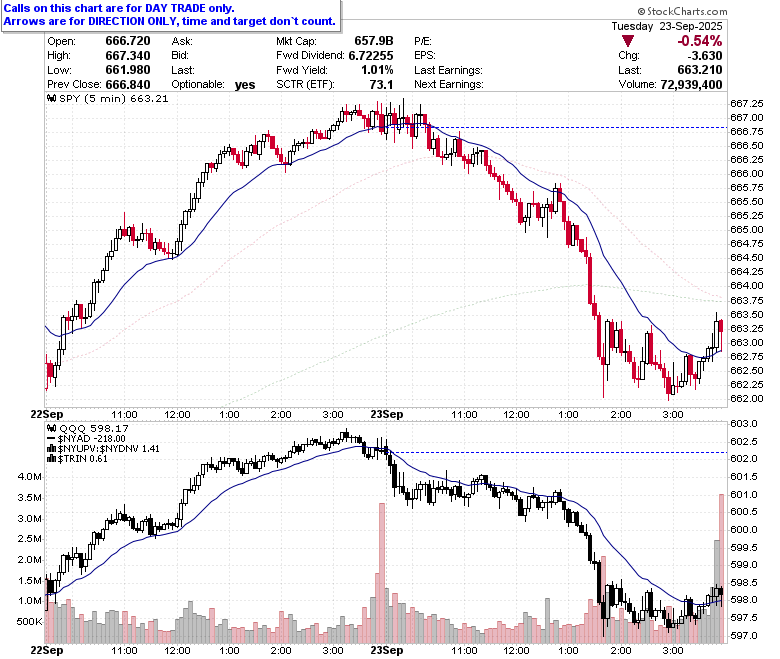Click the $TRIN legend bar icon
Image resolution: width=780 pixels, height=659 pixels.
[51, 459]
